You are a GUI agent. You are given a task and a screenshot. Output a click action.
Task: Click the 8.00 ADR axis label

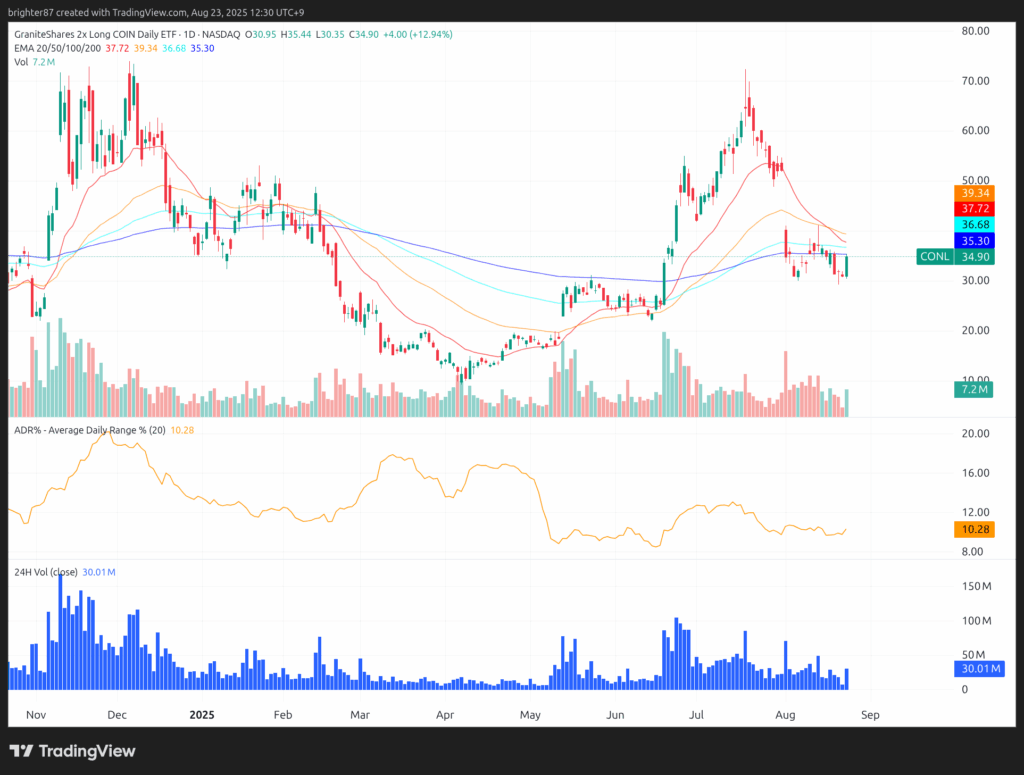coord(972,552)
